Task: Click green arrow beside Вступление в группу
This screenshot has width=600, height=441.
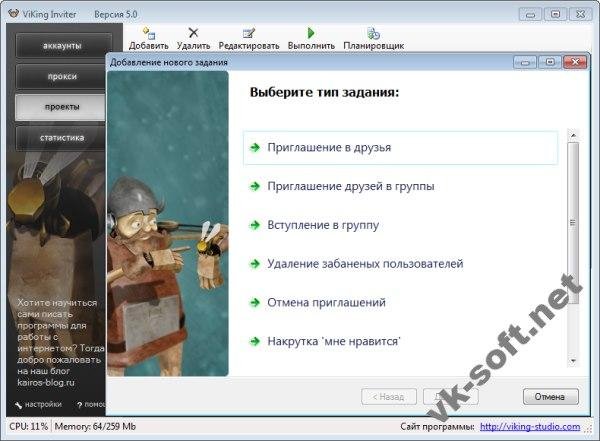Action: click(x=255, y=225)
